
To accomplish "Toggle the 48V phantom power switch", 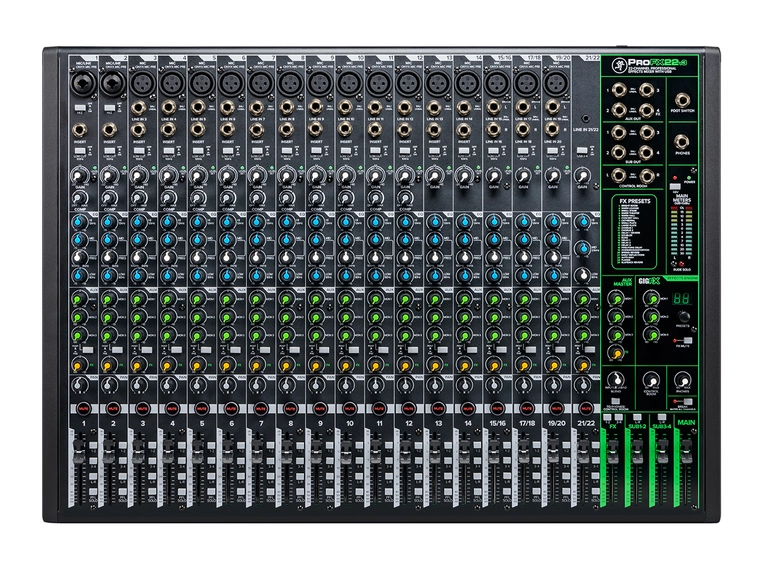I will coord(674,187).
